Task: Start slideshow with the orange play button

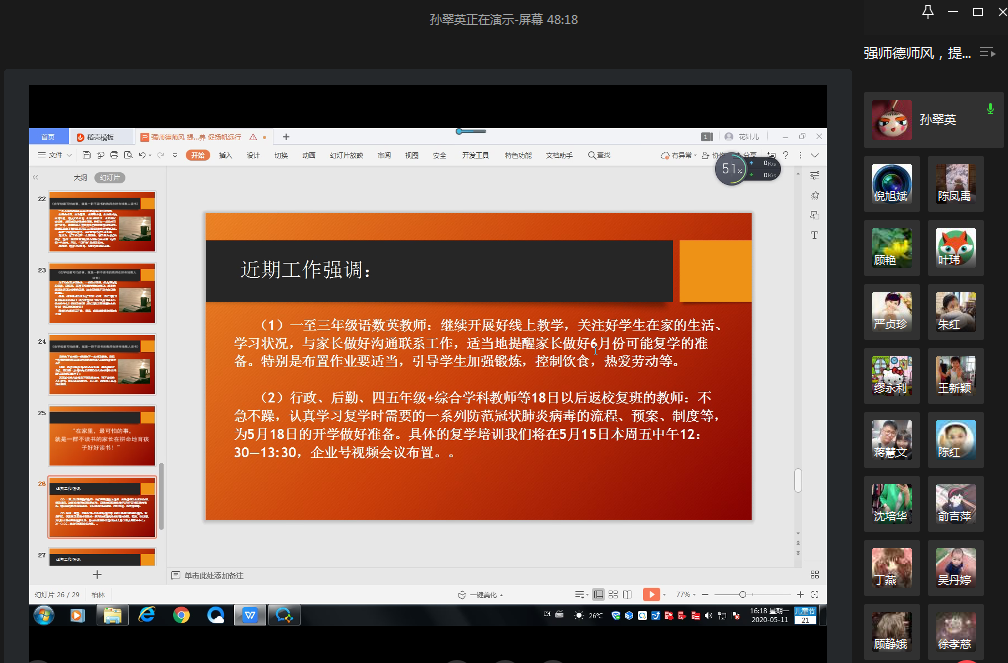Action: point(651,595)
